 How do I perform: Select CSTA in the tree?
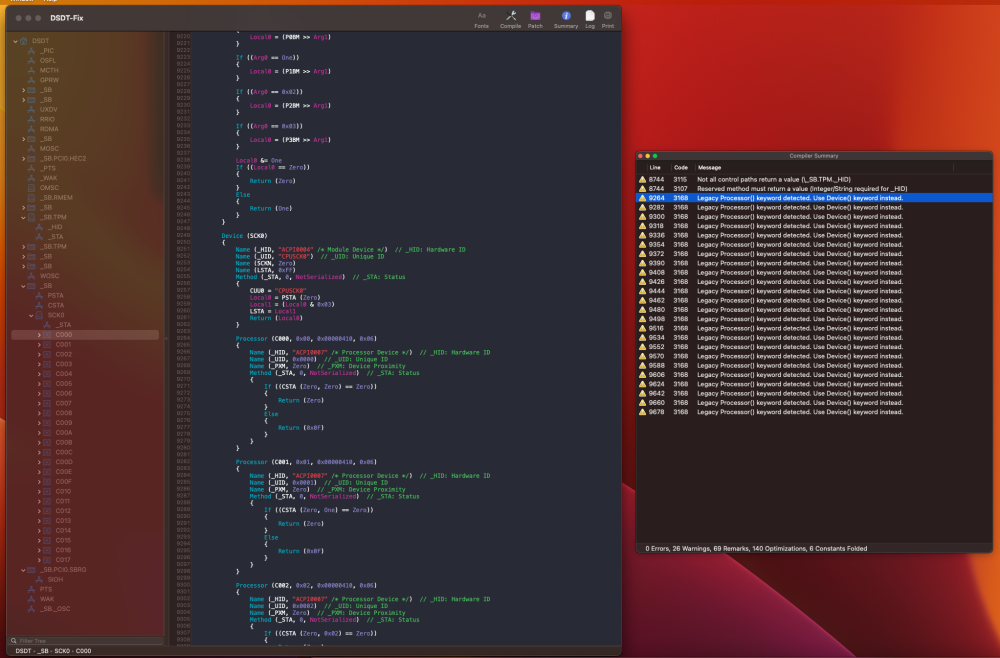coord(55,305)
